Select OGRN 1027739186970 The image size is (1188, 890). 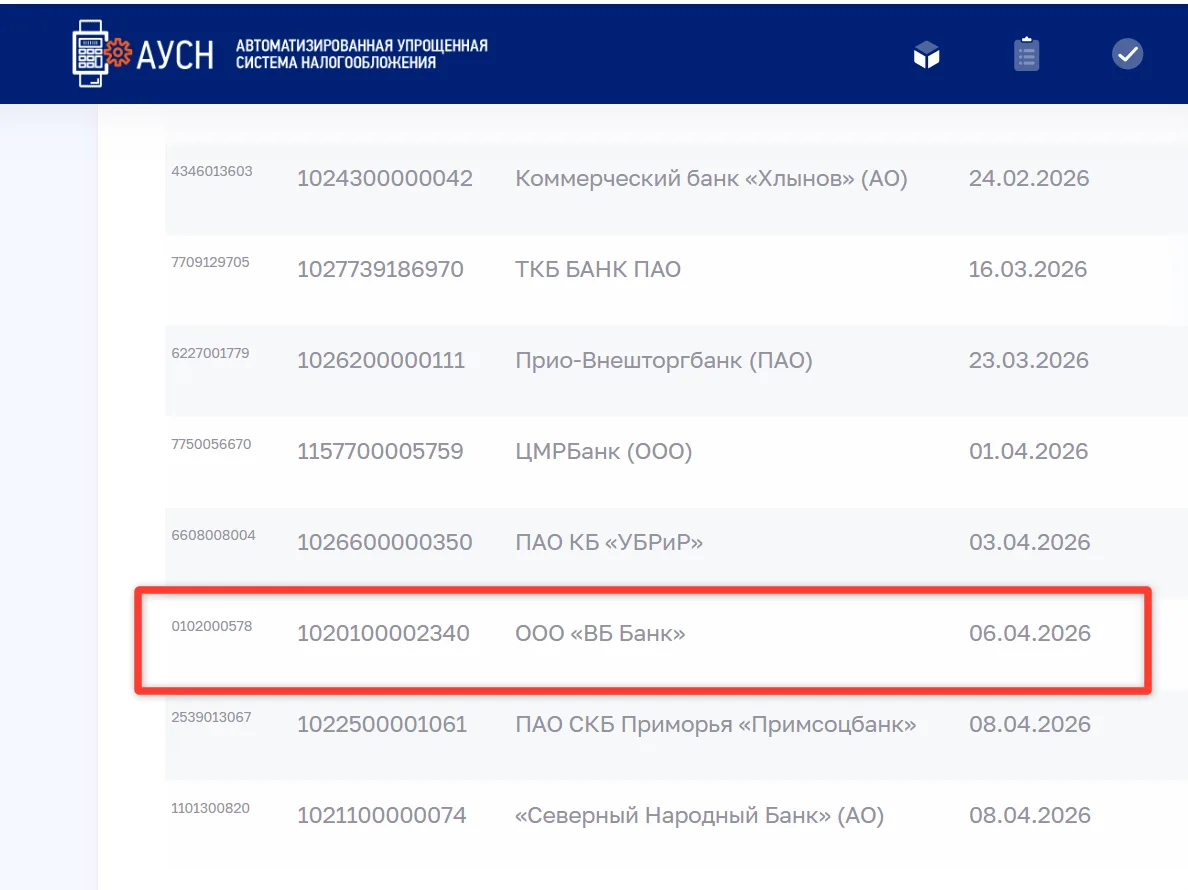380,269
